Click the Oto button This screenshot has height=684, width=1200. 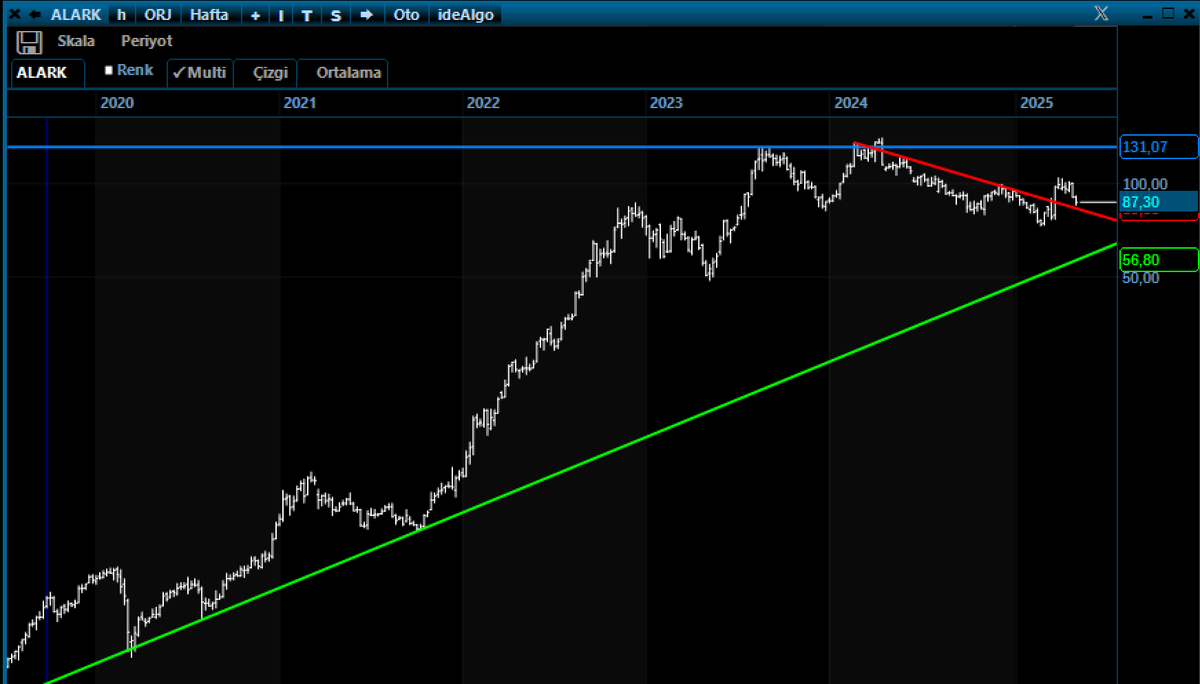[x=407, y=15]
